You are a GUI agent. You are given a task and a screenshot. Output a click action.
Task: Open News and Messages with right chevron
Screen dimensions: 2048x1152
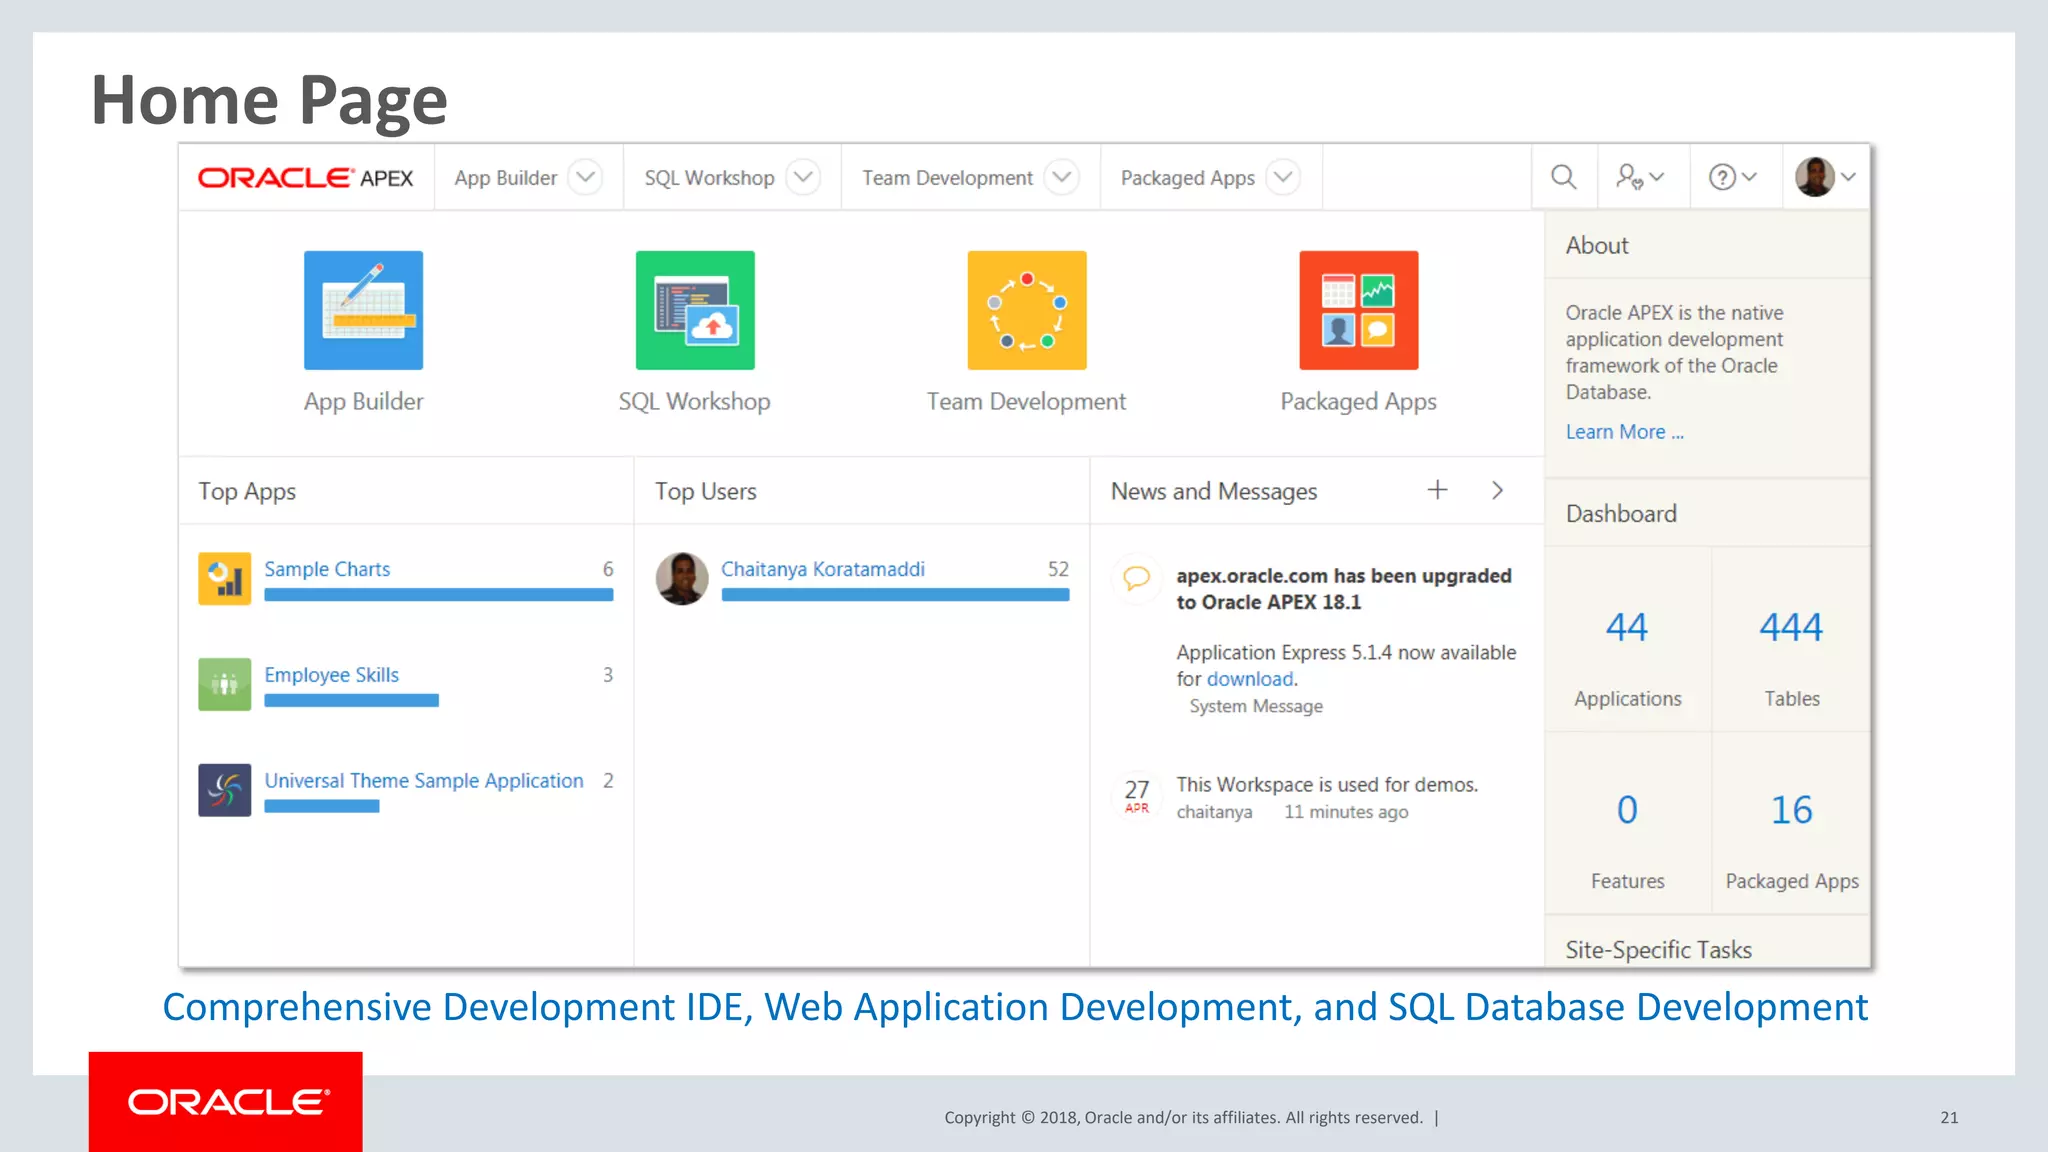(x=1497, y=490)
